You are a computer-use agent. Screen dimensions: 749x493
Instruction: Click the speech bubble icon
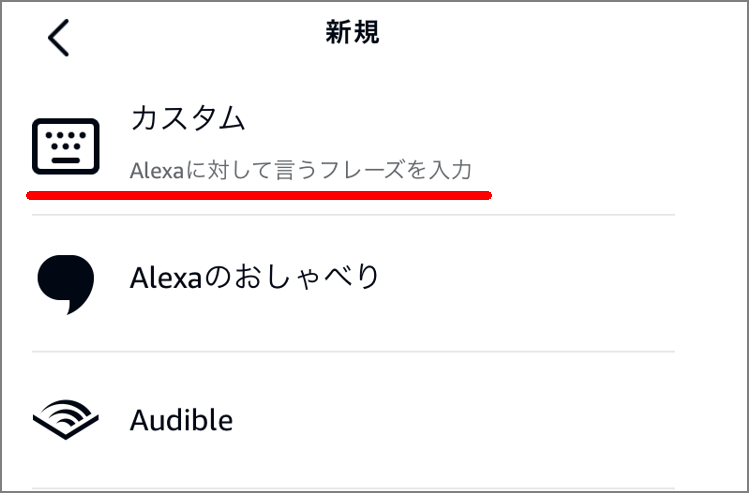(66, 283)
